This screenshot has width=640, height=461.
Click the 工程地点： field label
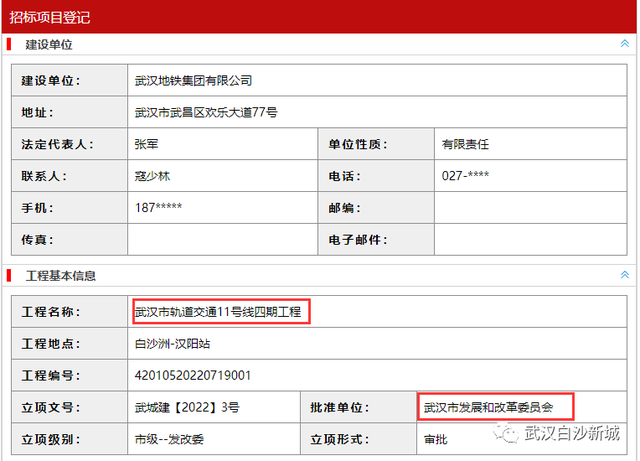tap(51, 343)
